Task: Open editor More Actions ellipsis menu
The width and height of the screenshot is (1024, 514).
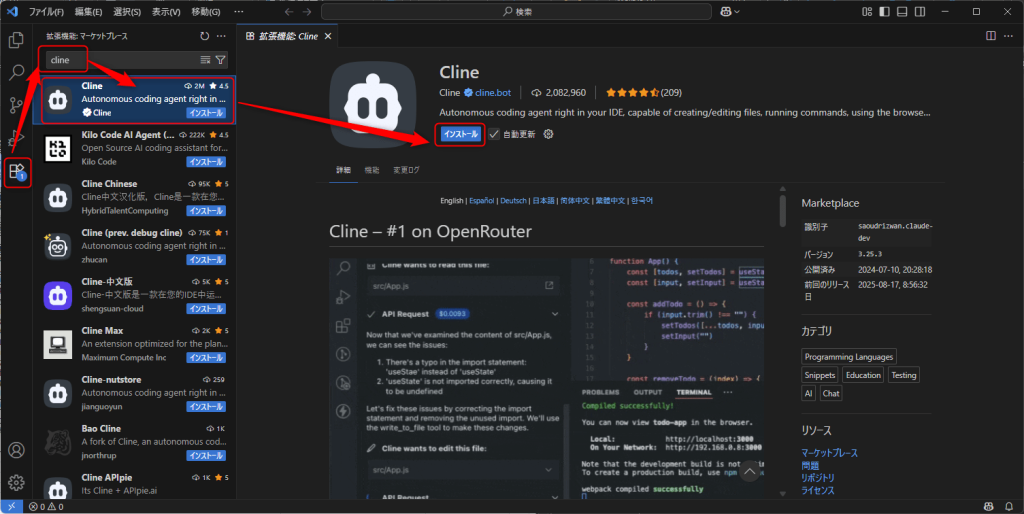Action: [1009, 36]
